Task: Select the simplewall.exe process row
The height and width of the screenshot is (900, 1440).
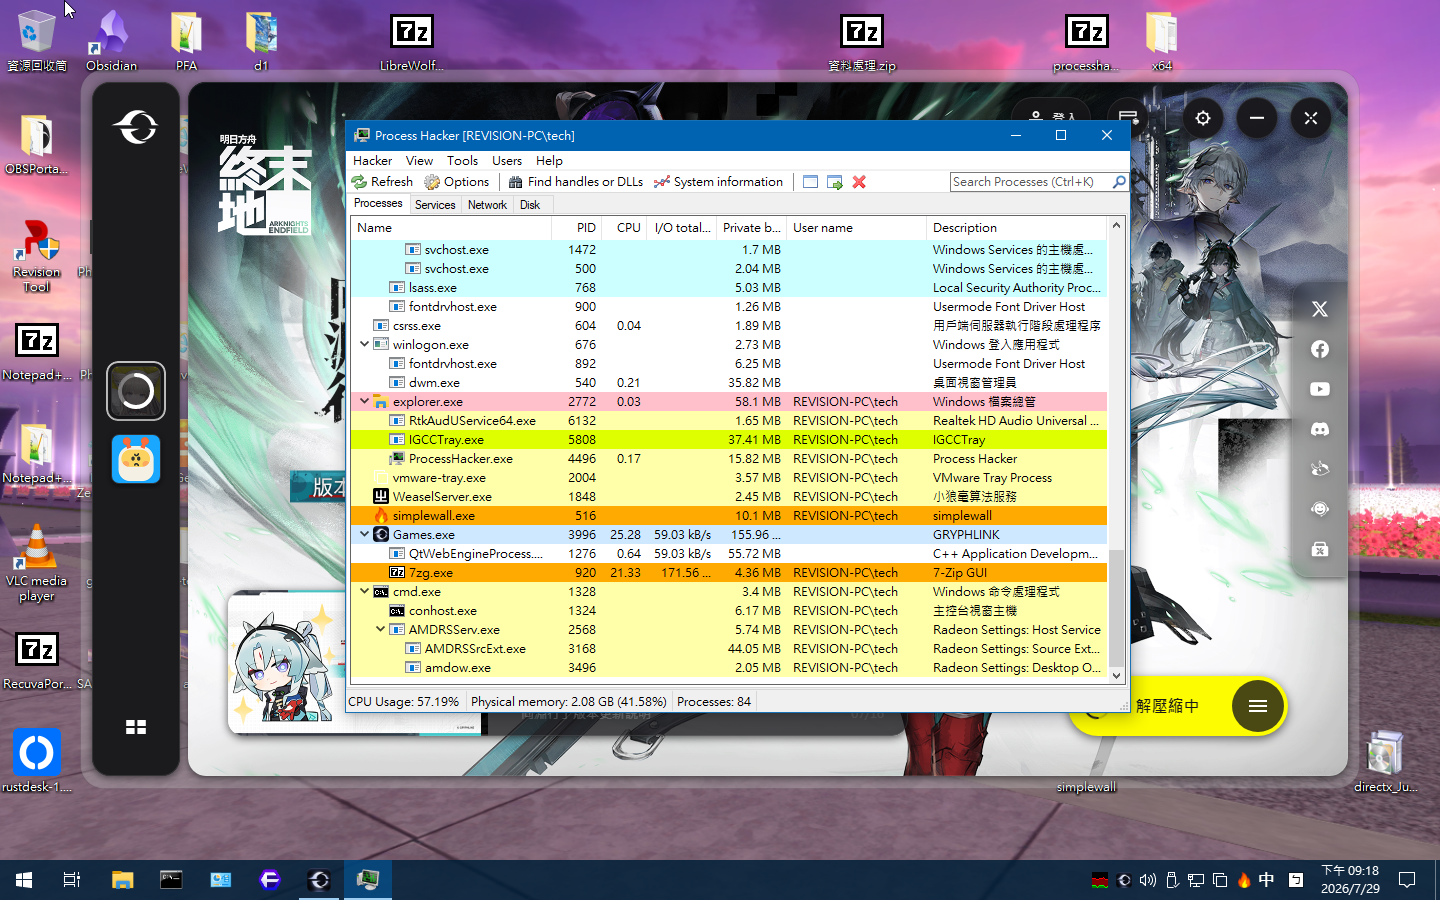Action: [x=729, y=516]
